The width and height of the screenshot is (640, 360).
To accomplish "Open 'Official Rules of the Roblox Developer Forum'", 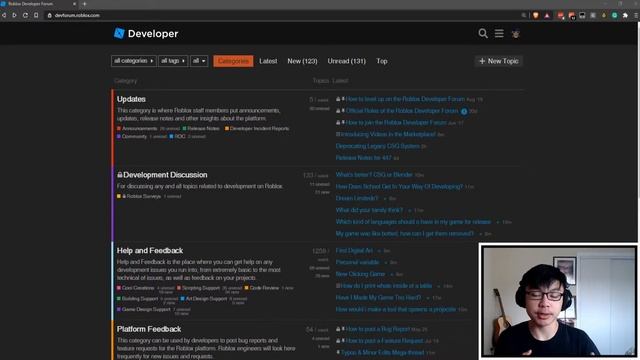I will [402, 111].
